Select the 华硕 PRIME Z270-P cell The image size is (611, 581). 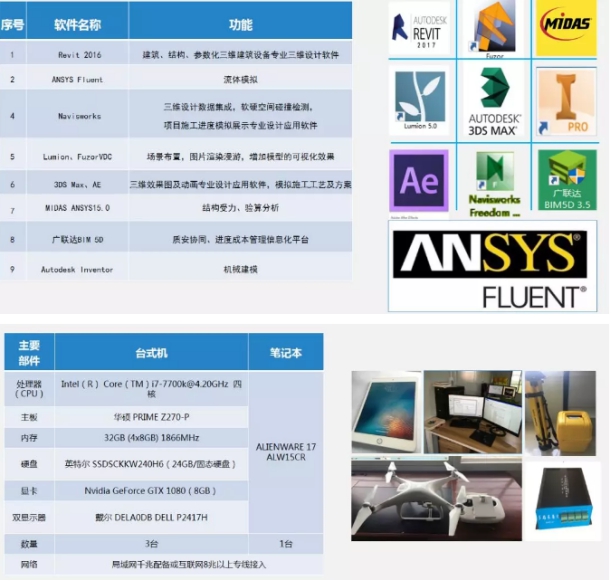point(151,417)
